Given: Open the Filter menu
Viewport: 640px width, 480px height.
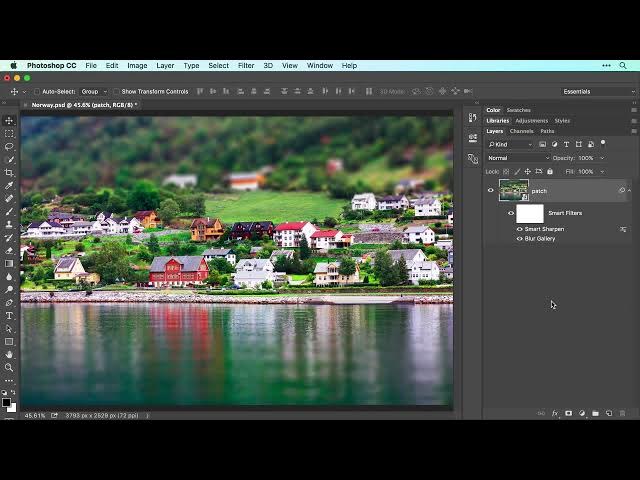Looking at the screenshot, I should (246, 65).
